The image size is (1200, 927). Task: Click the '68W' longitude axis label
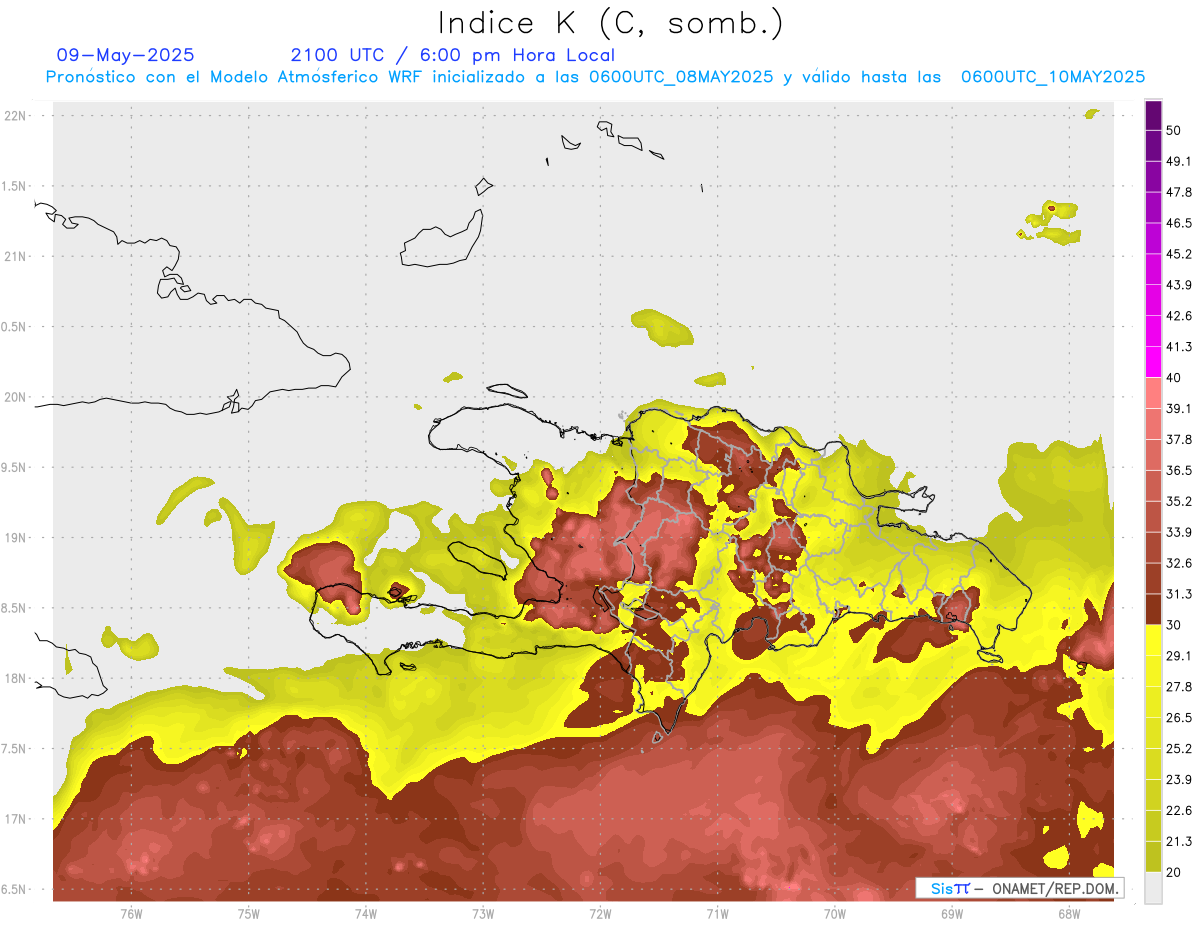point(1068,913)
